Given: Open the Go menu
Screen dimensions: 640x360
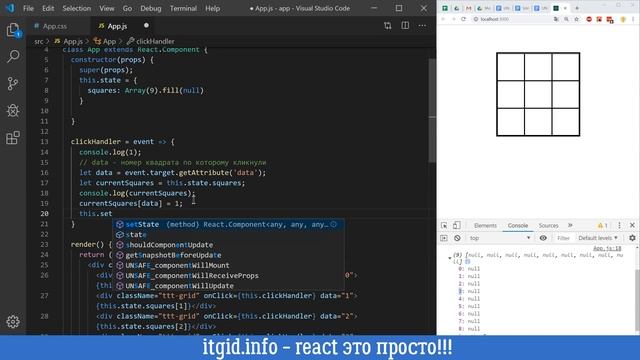Looking at the screenshot, I should point(127,8).
